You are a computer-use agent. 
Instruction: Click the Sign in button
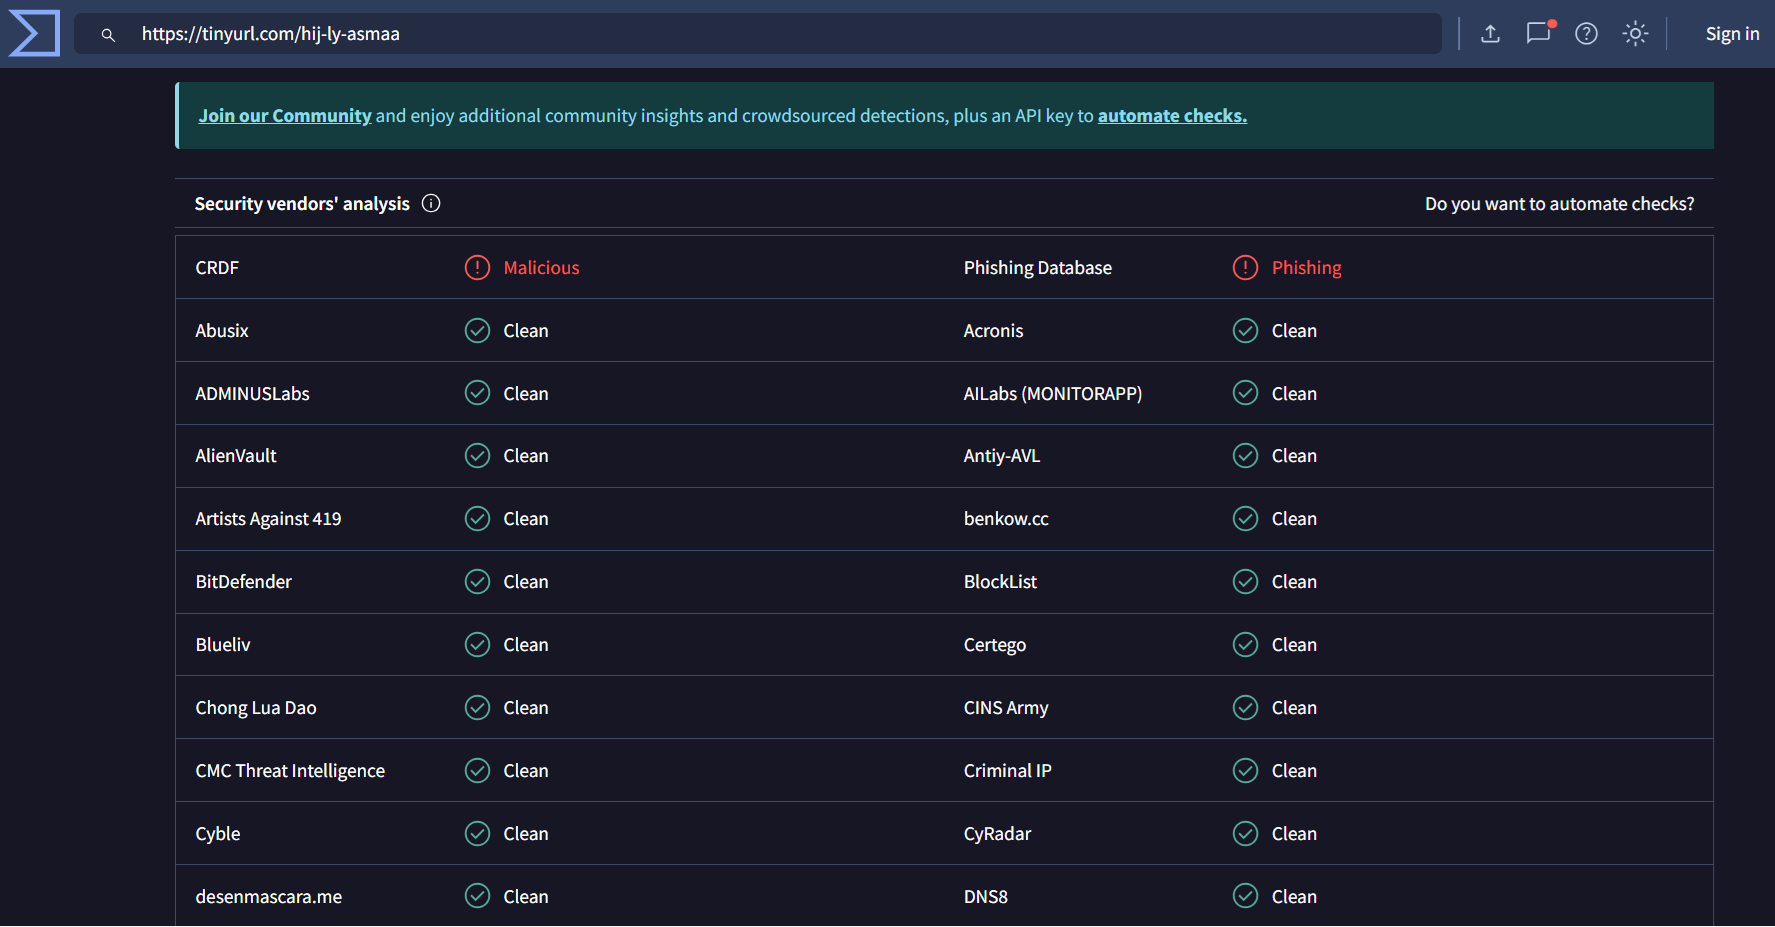pyautogui.click(x=1732, y=34)
